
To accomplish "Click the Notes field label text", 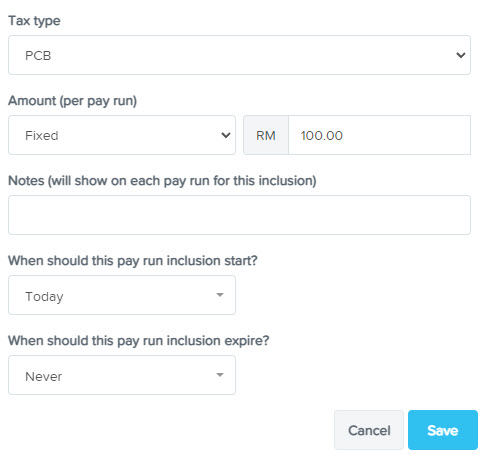I will 162,181.
